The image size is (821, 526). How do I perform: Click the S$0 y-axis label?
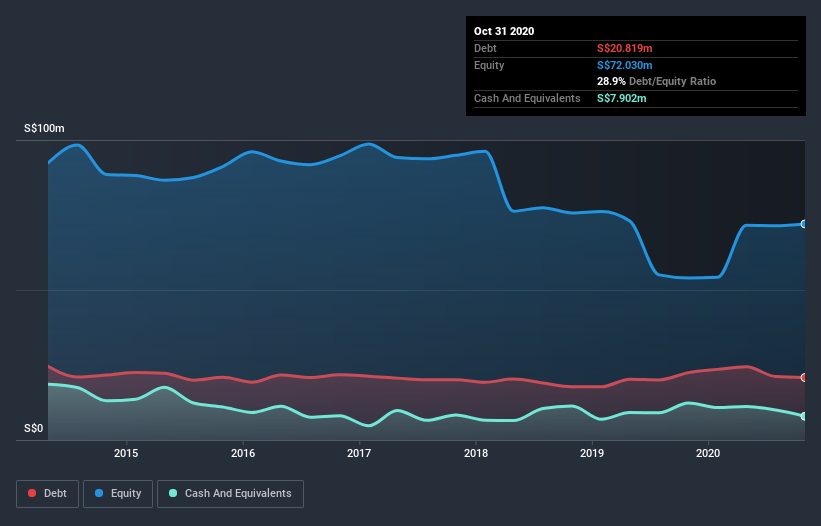[x=34, y=429]
